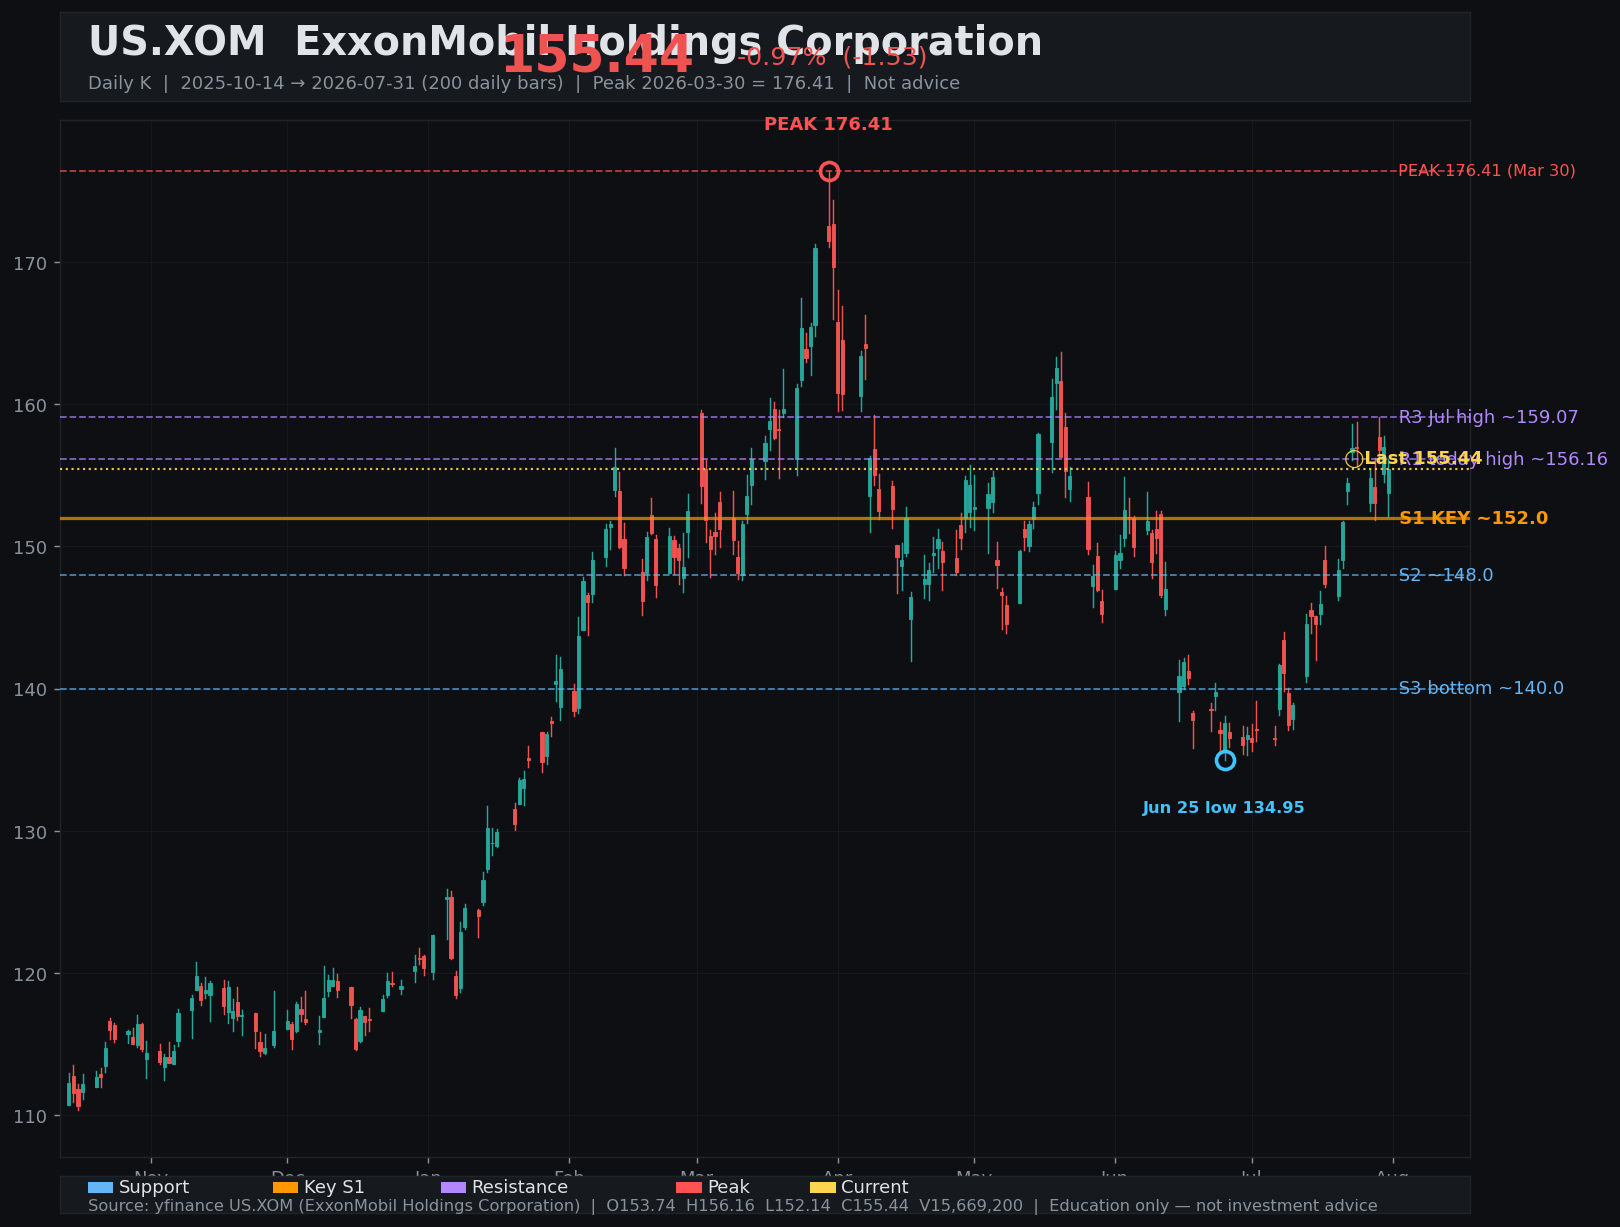Image resolution: width=1620 pixels, height=1227 pixels.
Task: Click the open value O153.74 in the footer
Action: (642, 1206)
